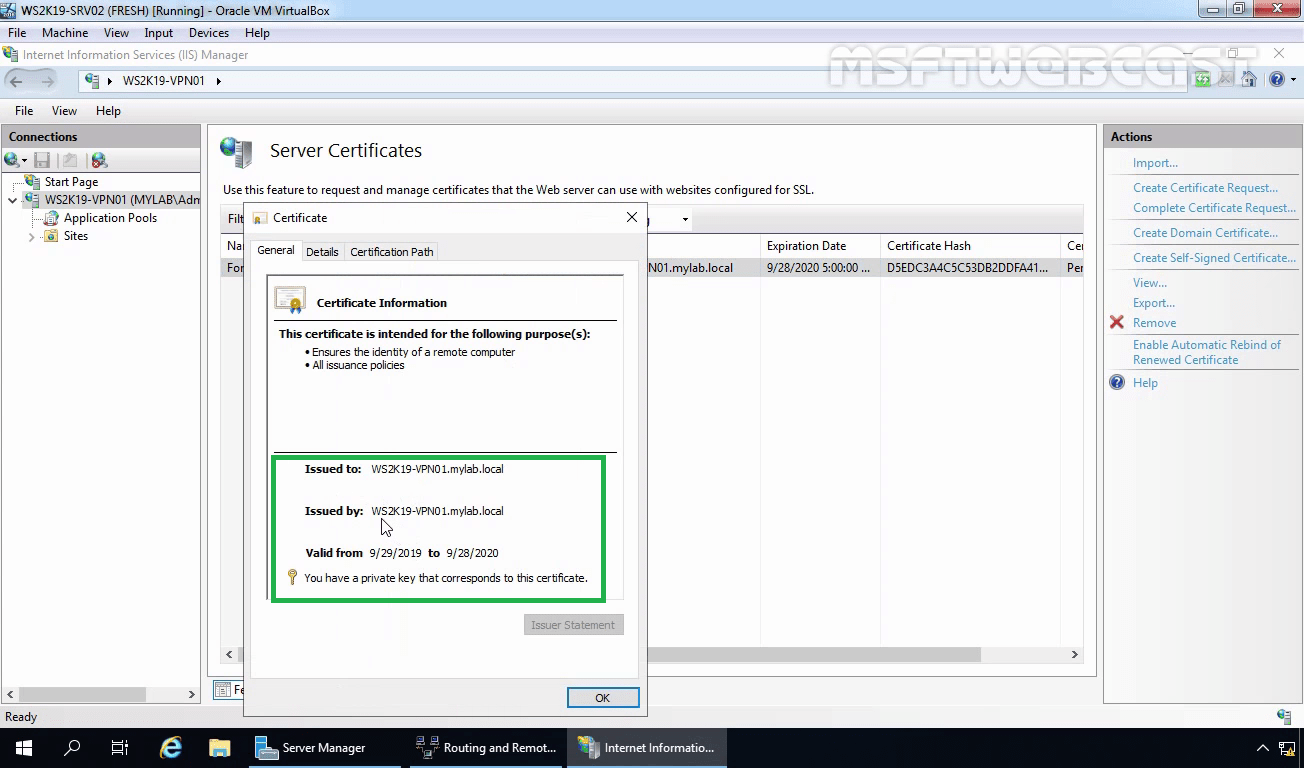The image size is (1304, 768).
Task: Close the Certificate dialog with X
Action: pyautogui.click(x=632, y=217)
